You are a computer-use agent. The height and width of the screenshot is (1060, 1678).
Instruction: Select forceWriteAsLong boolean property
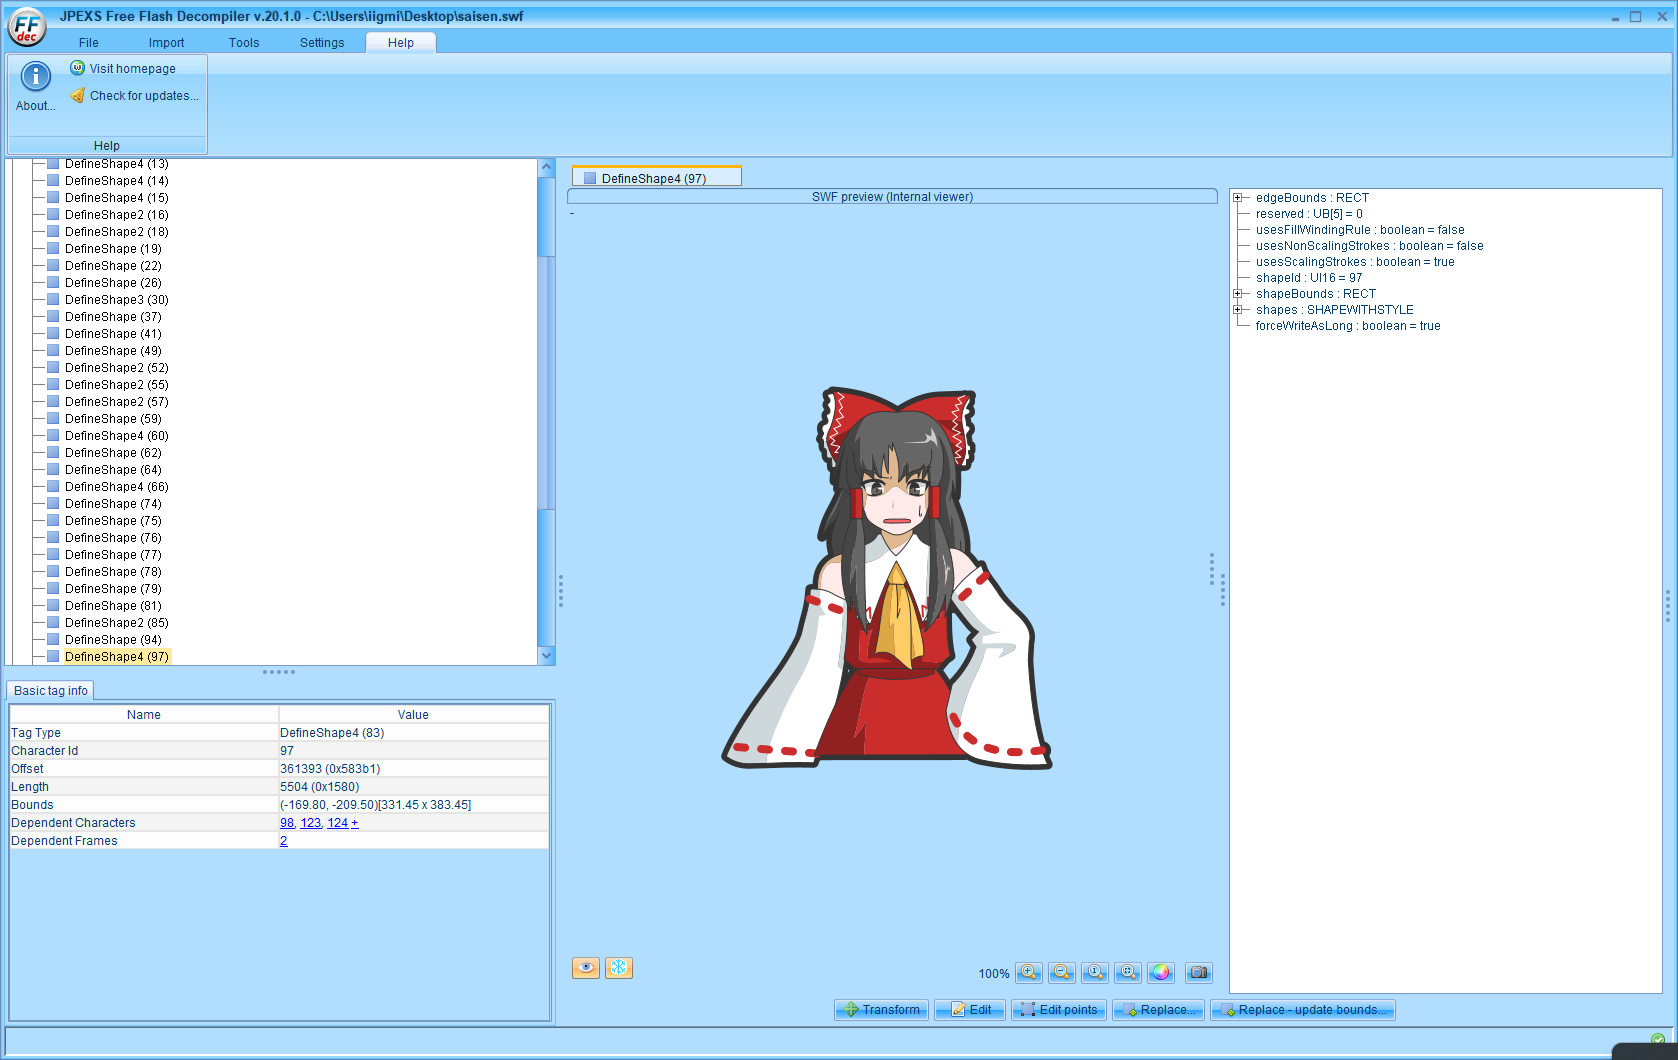click(1348, 326)
